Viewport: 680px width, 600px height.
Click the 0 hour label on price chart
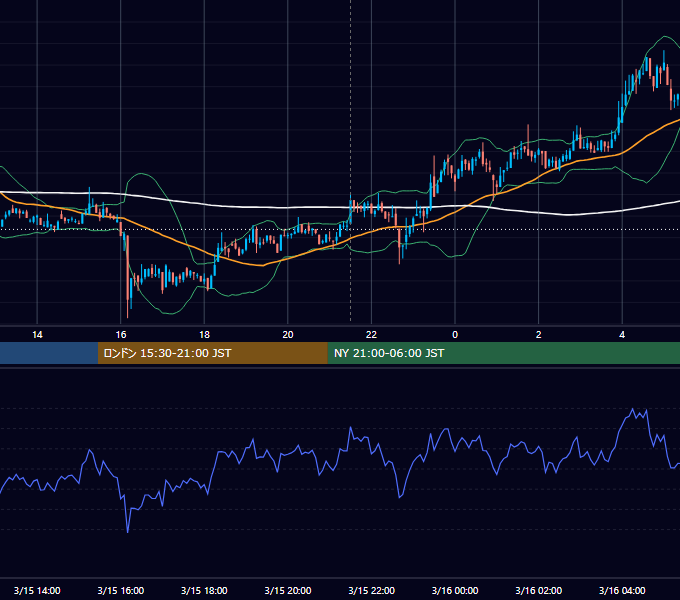[x=455, y=335]
